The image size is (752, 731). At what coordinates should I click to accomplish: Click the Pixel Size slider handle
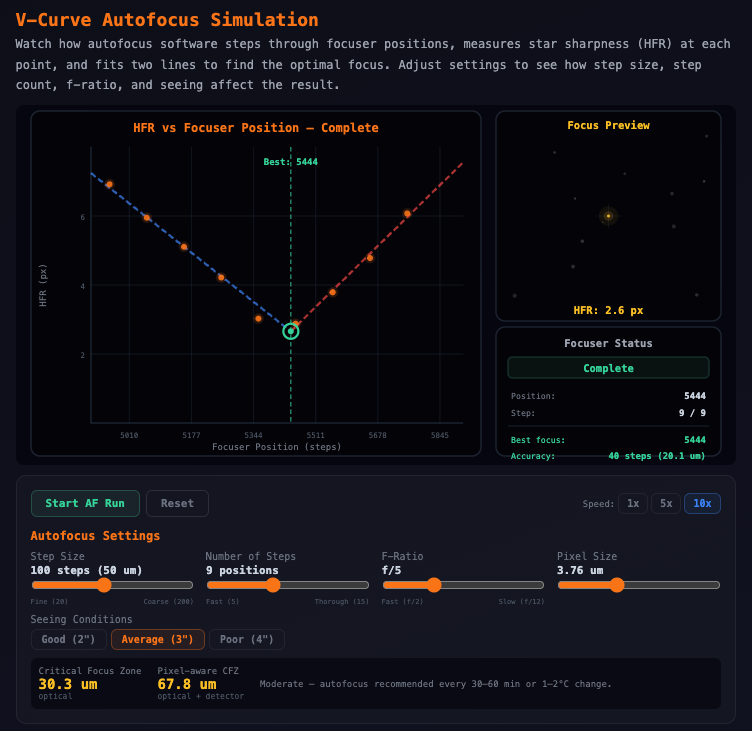click(x=617, y=585)
